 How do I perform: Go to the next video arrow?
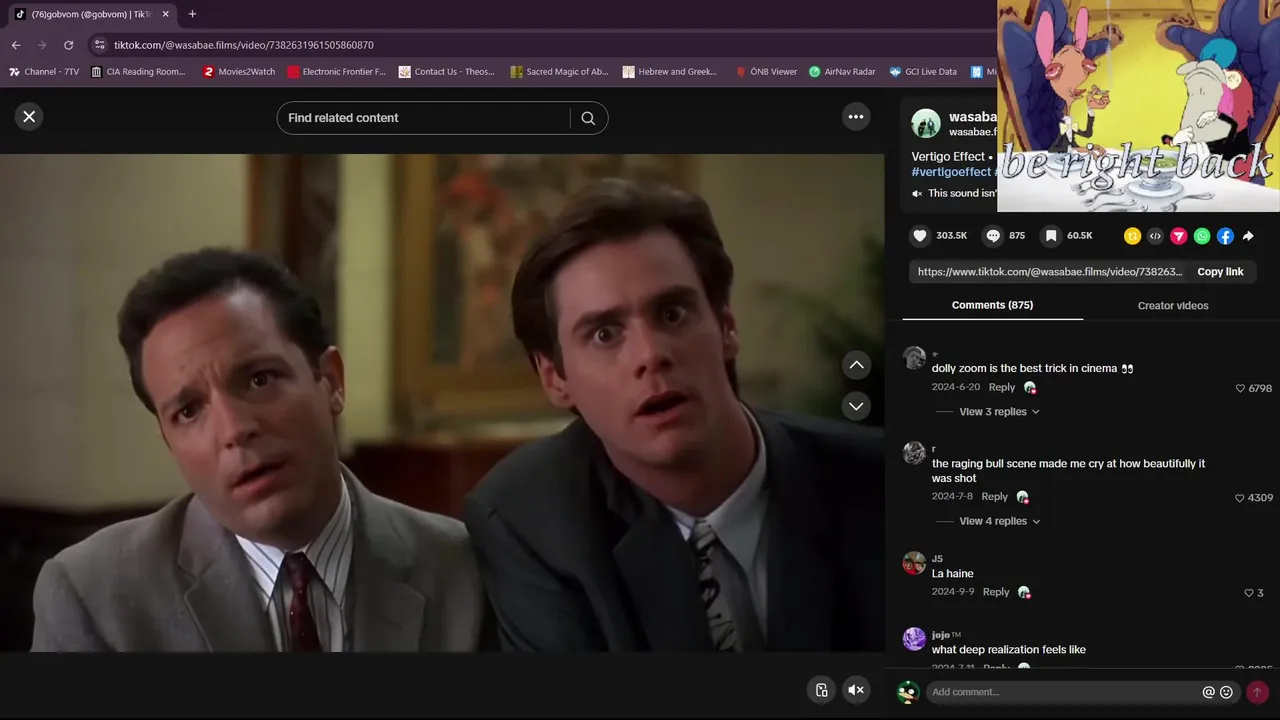857,406
